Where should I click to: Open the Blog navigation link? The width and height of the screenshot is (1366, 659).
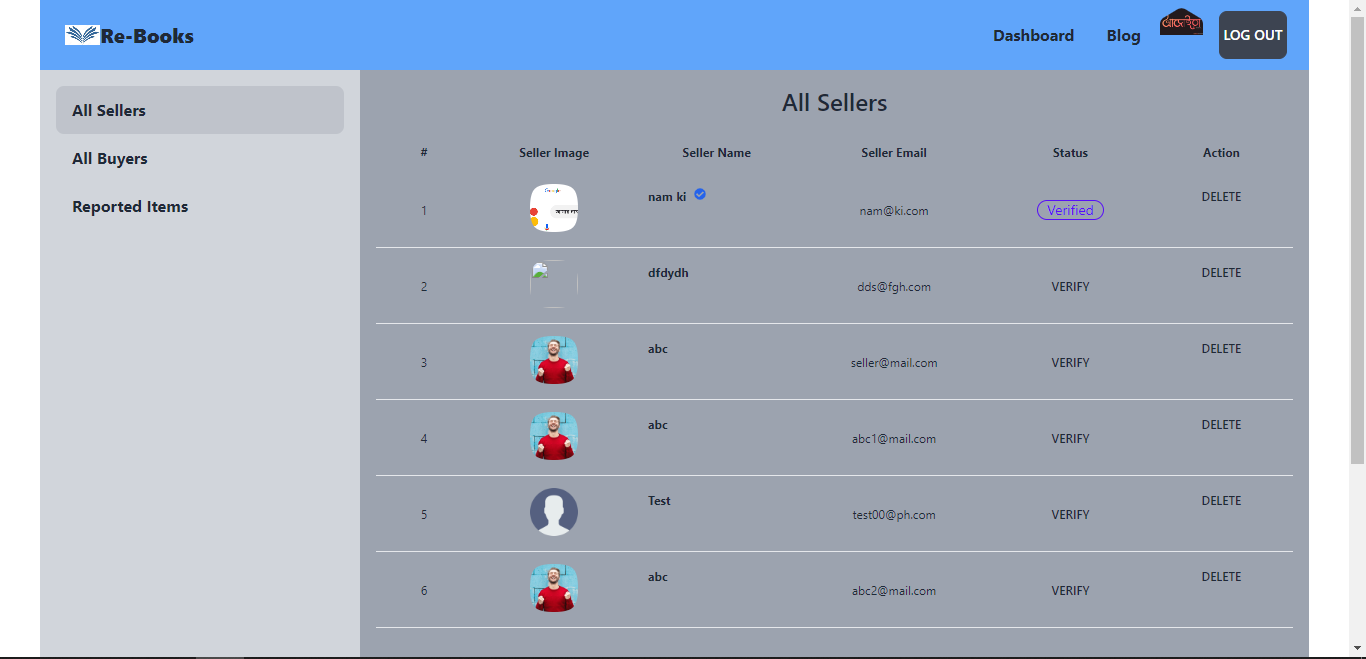tap(1123, 35)
